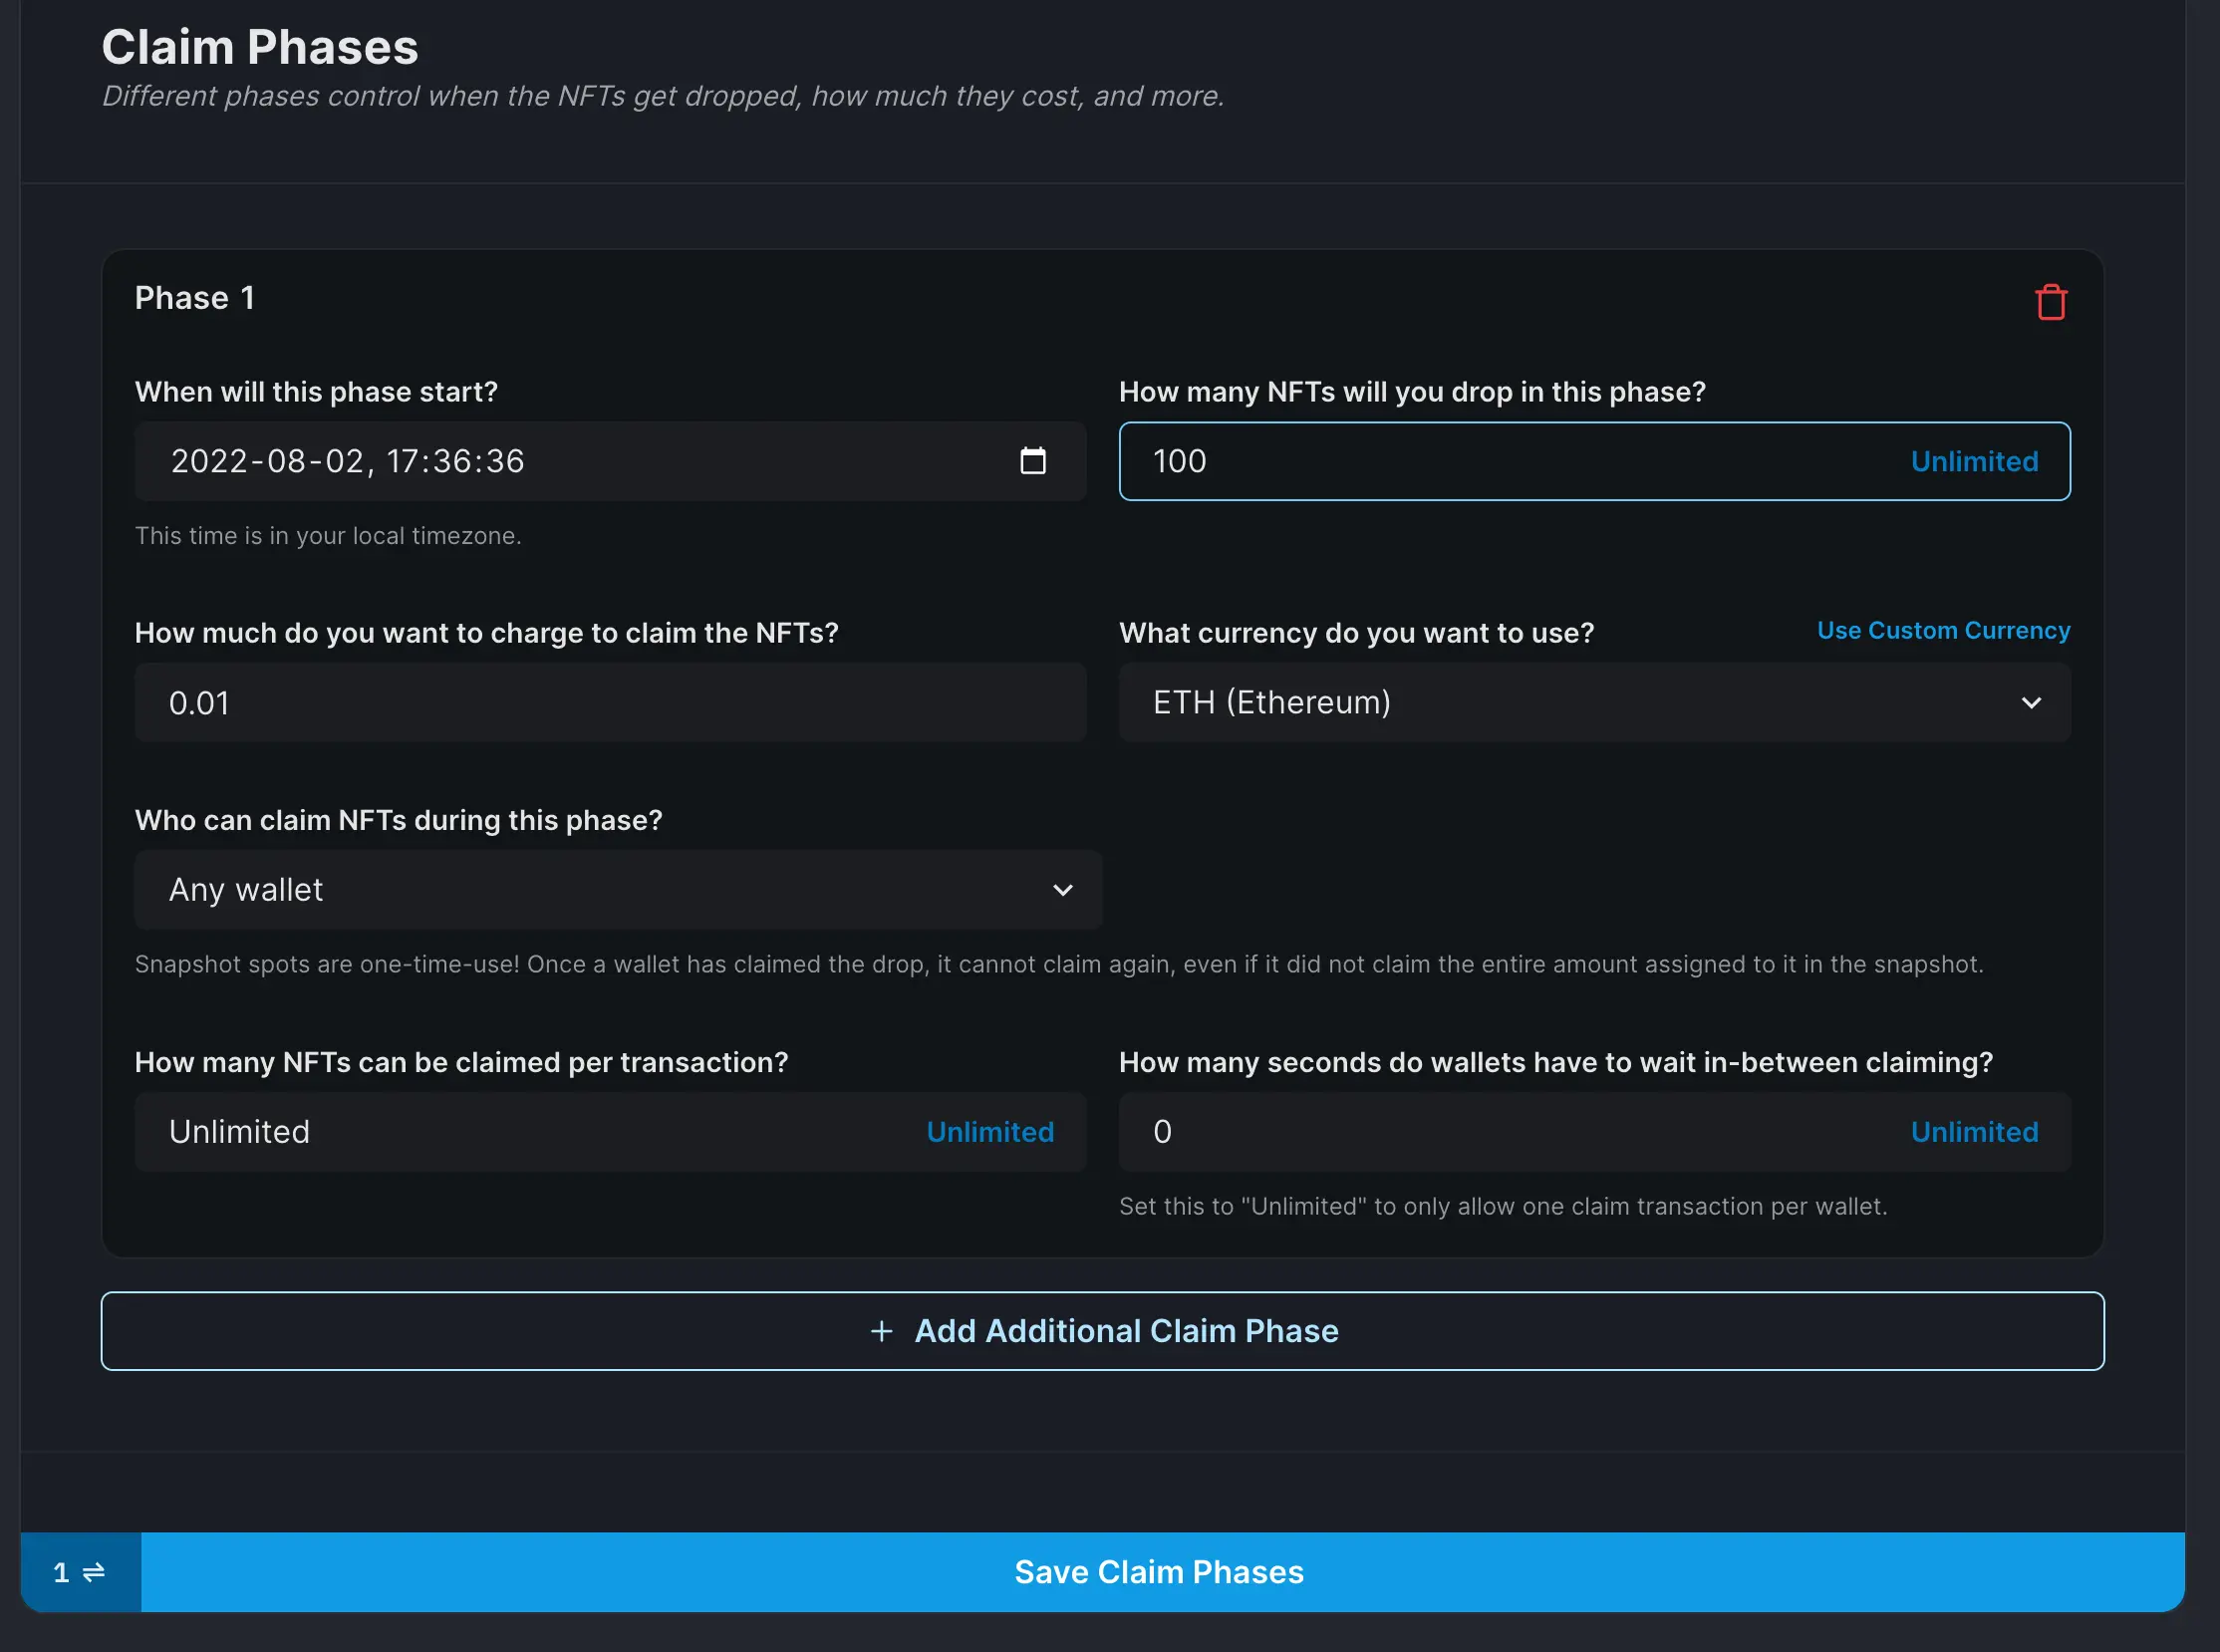Set NFTs per transaction to Unlimited
This screenshot has height=1652, width=2220.
point(989,1132)
